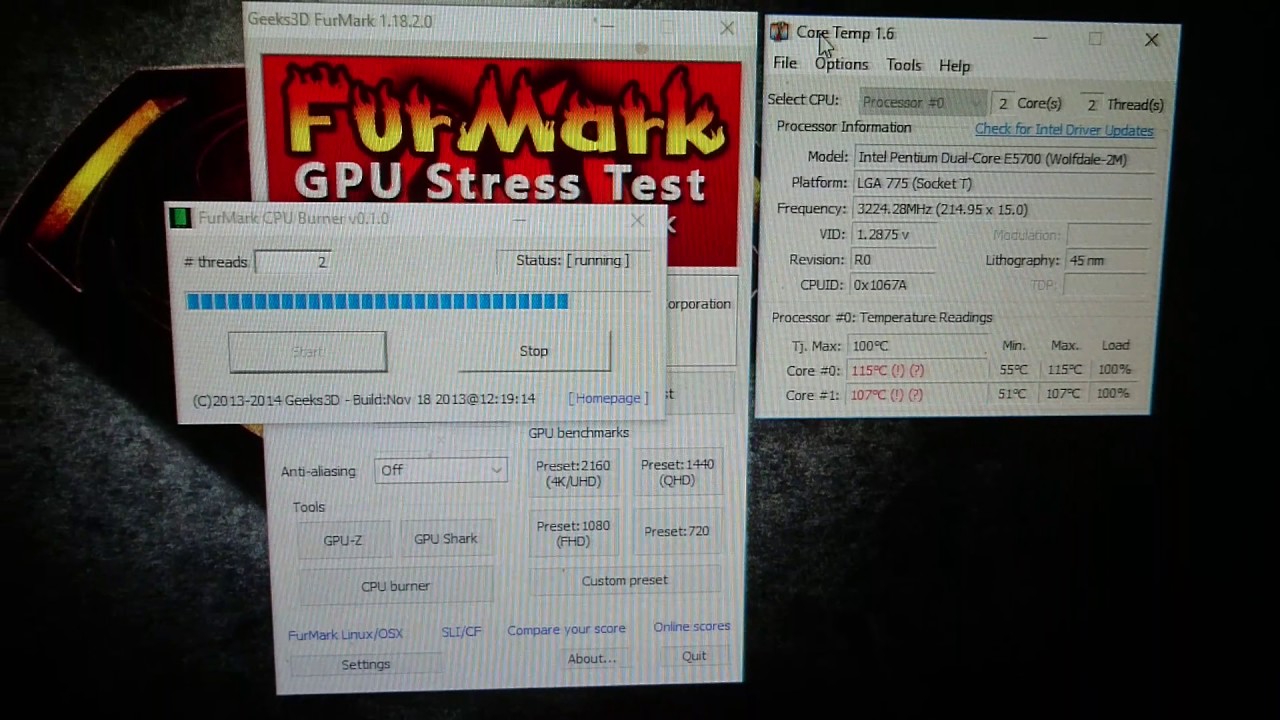This screenshot has height=720, width=1280.
Task: Open the Tools menu in Core Temp
Action: (x=903, y=65)
